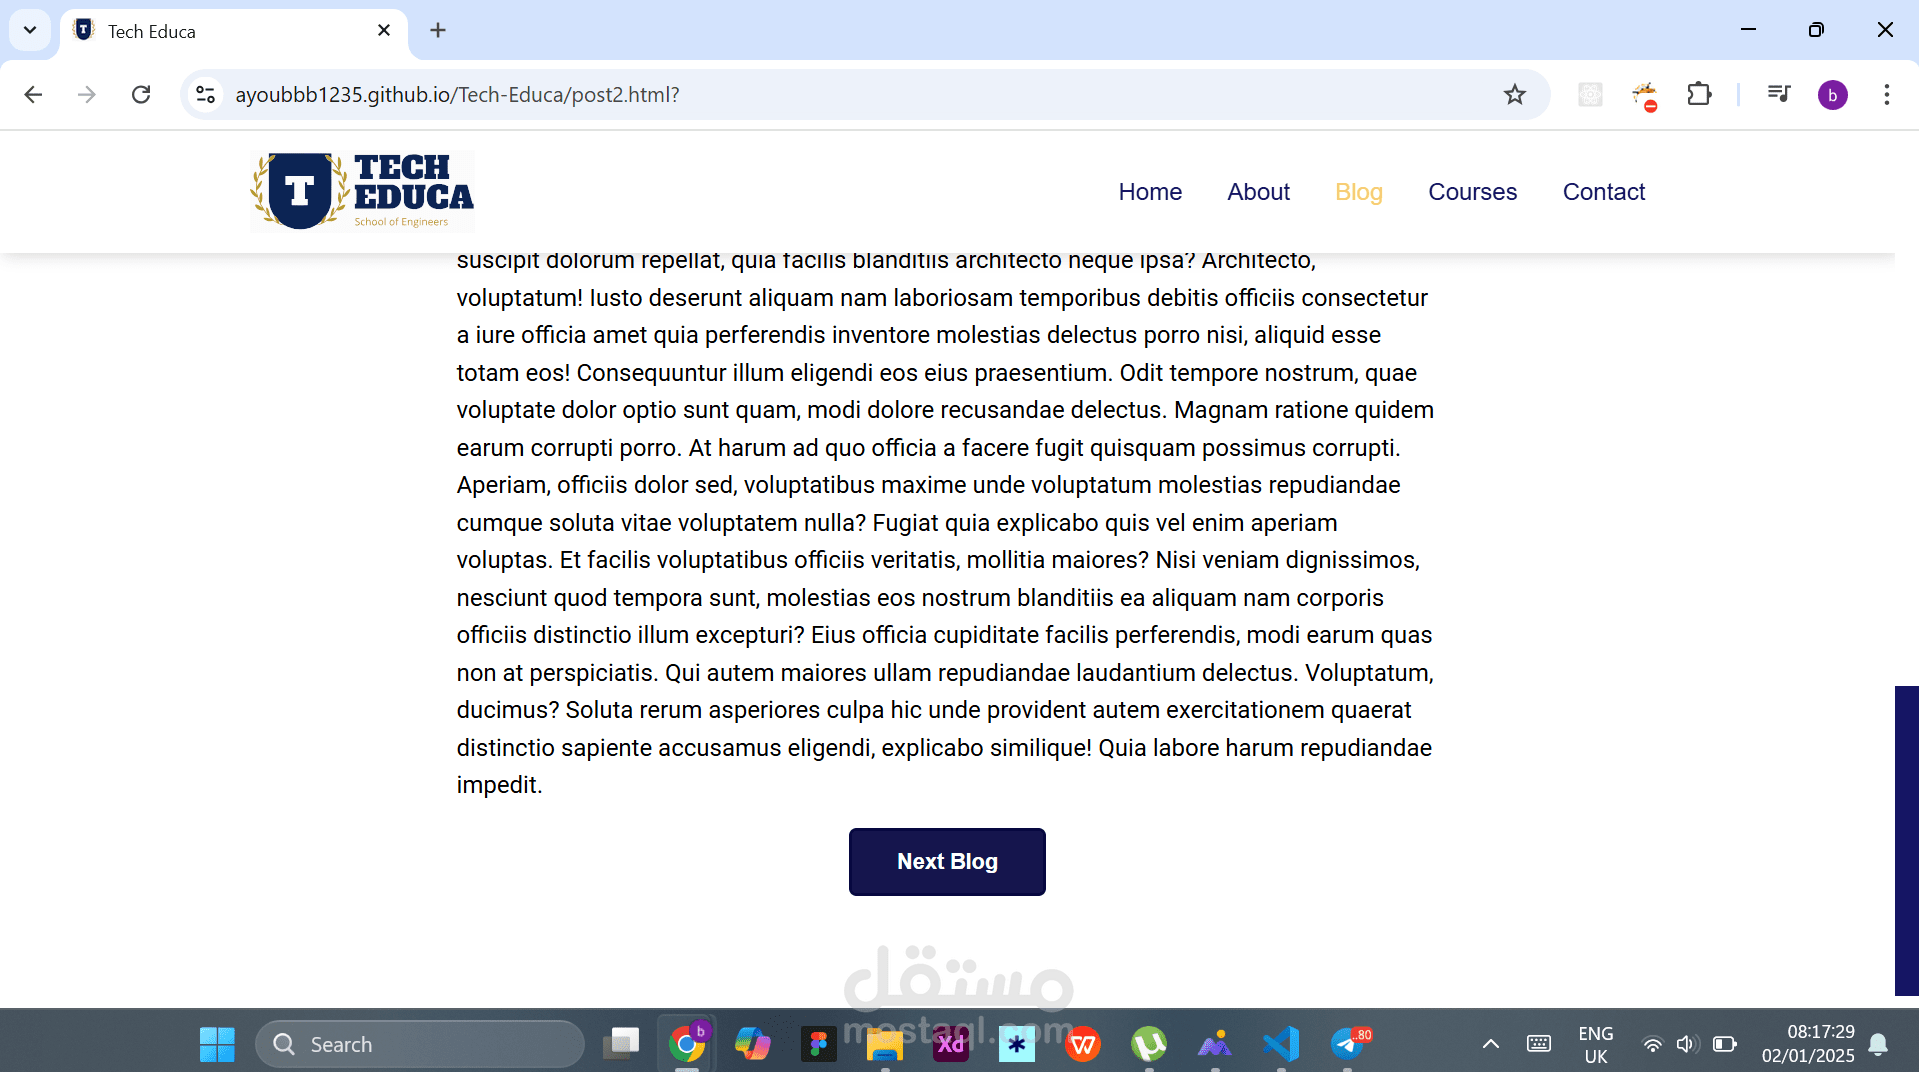Open the notifications bell icon
This screenshot has height=1072, width=1919.
pos(1878,1044)
